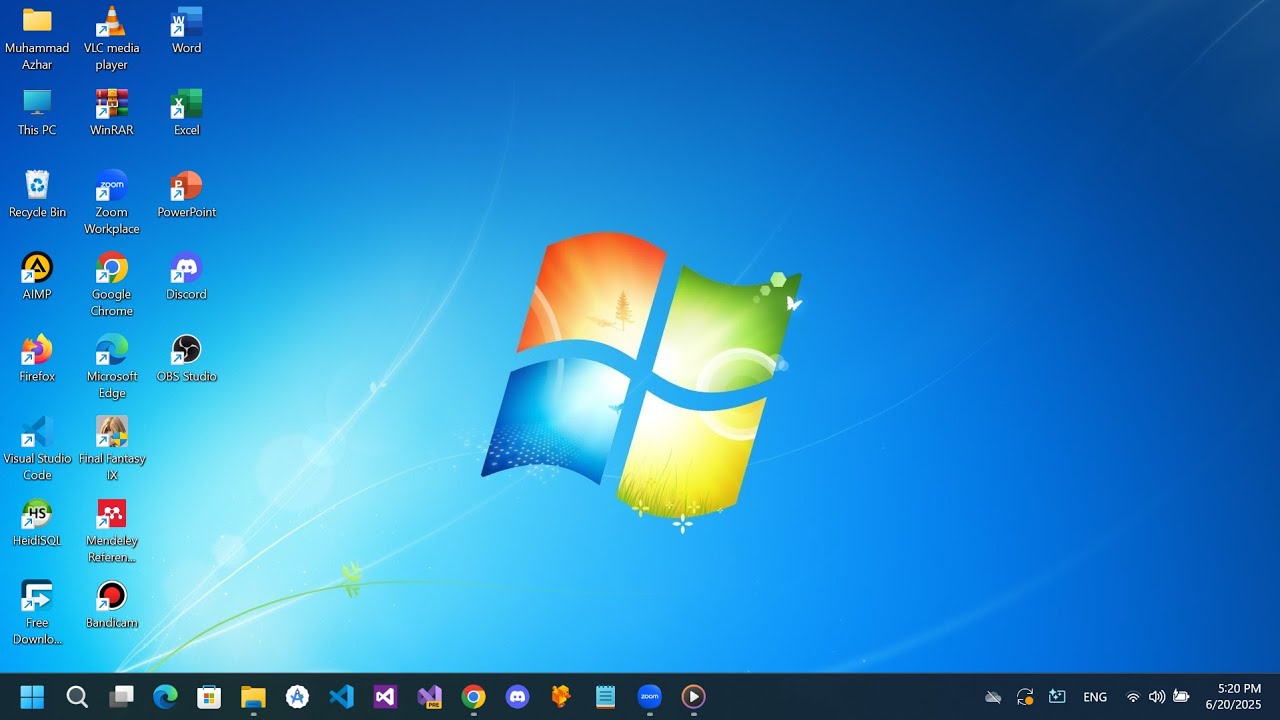1280x720 pixels.
Task: Open the Windows Start menu
Action: 32,697
